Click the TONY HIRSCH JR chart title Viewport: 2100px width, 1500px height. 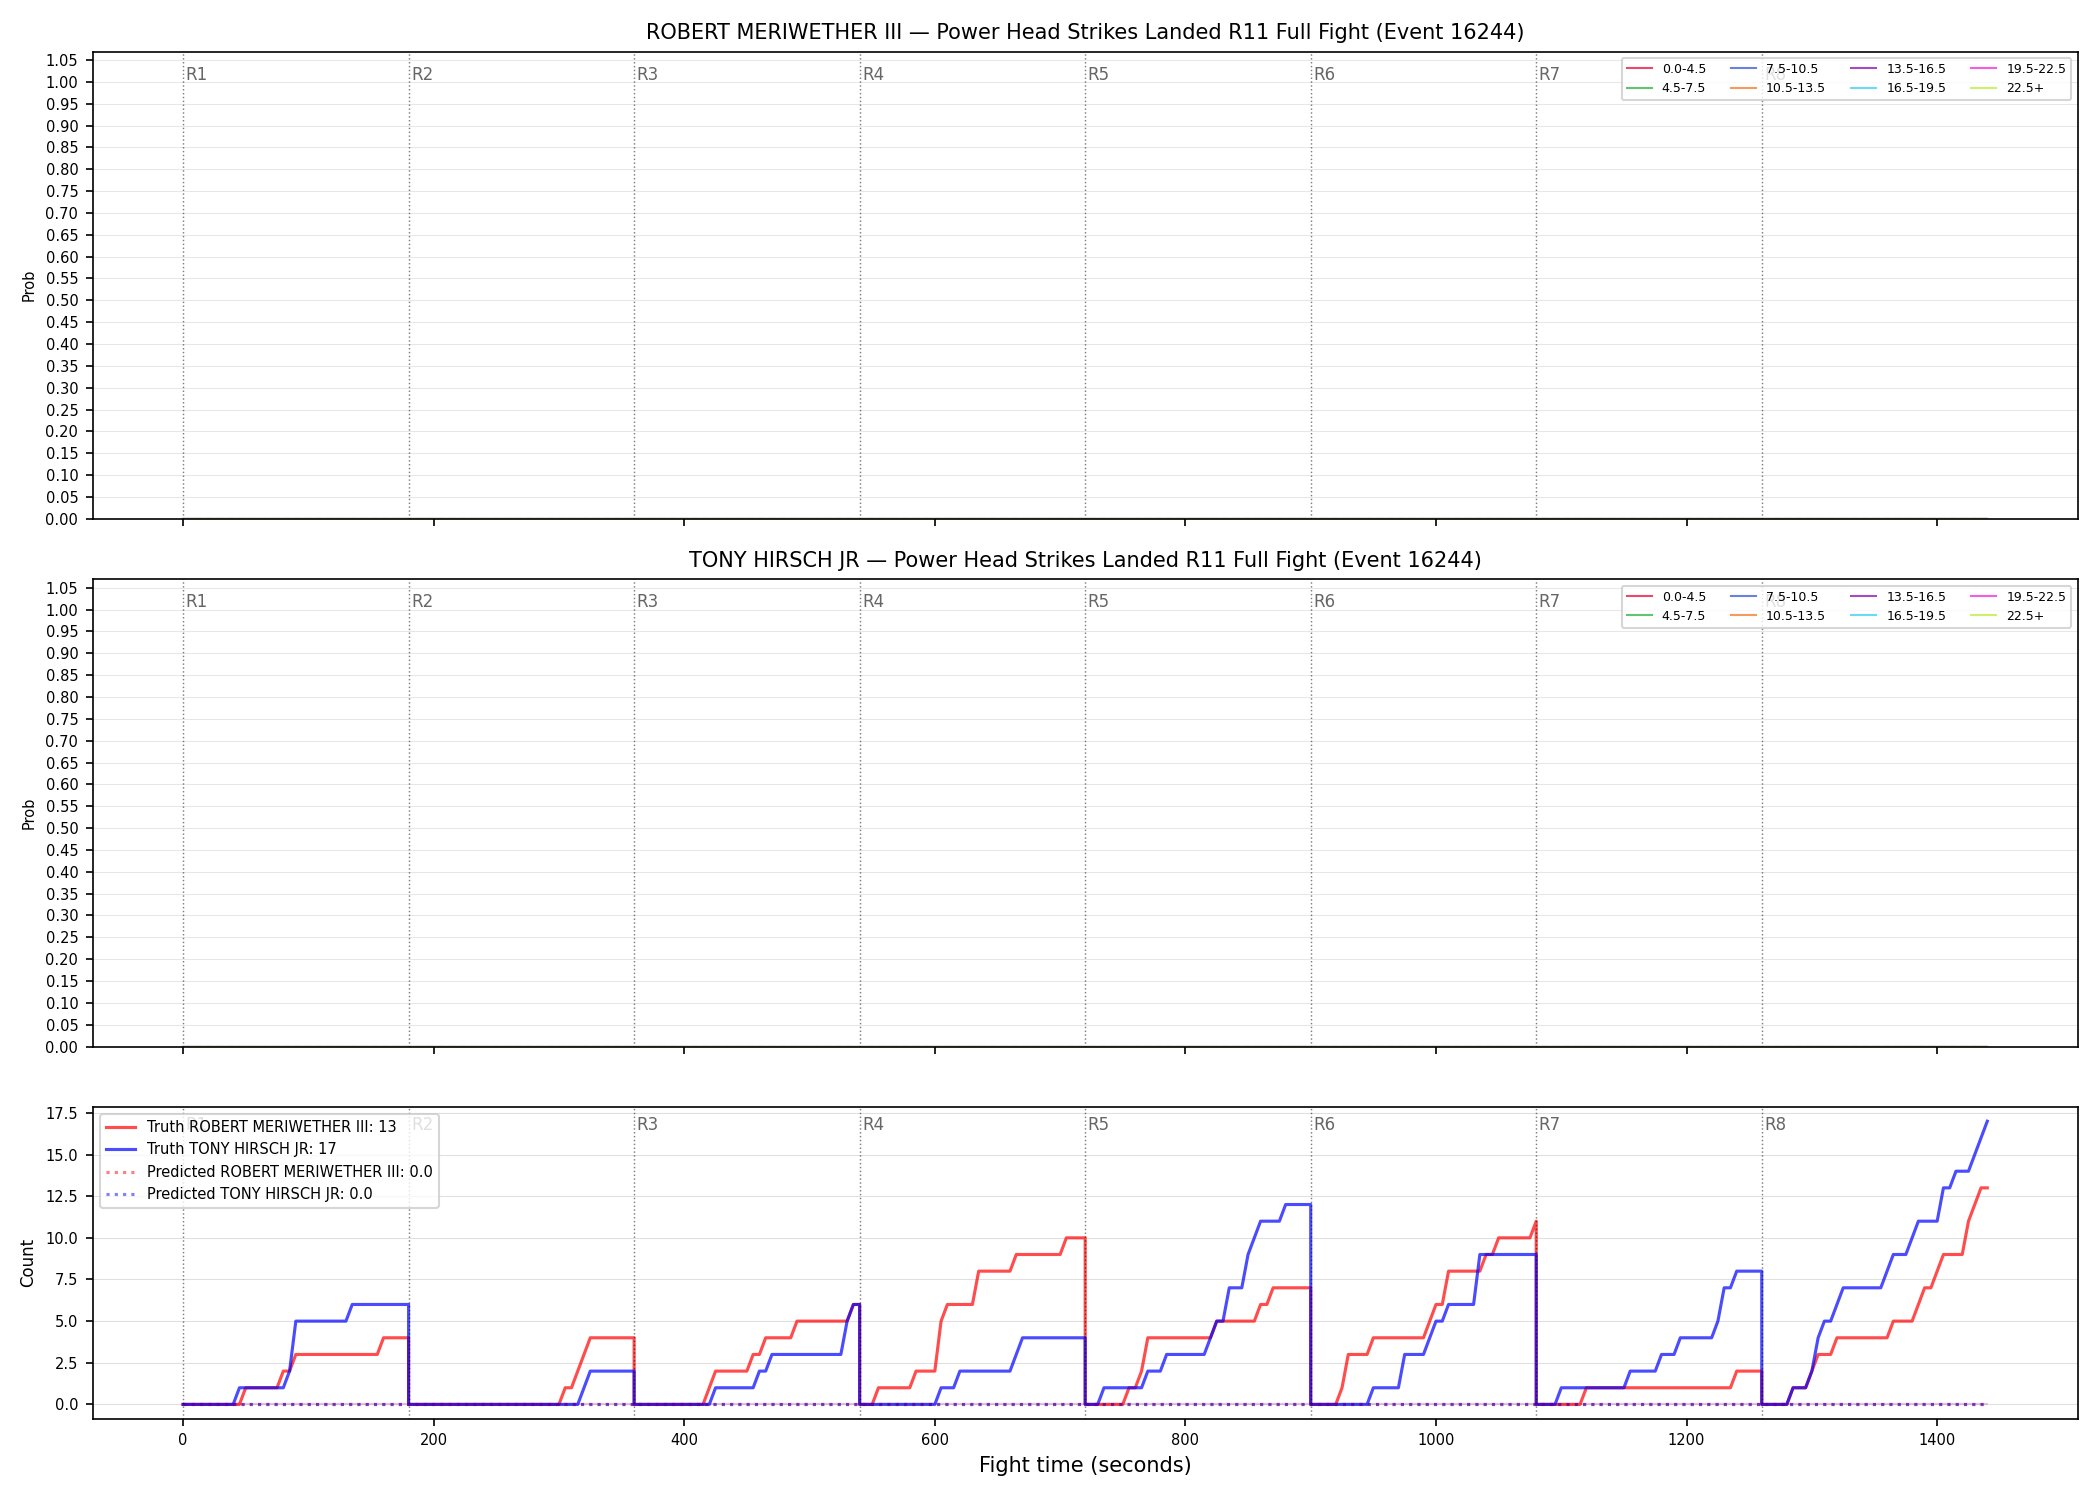coord(1085,560)
